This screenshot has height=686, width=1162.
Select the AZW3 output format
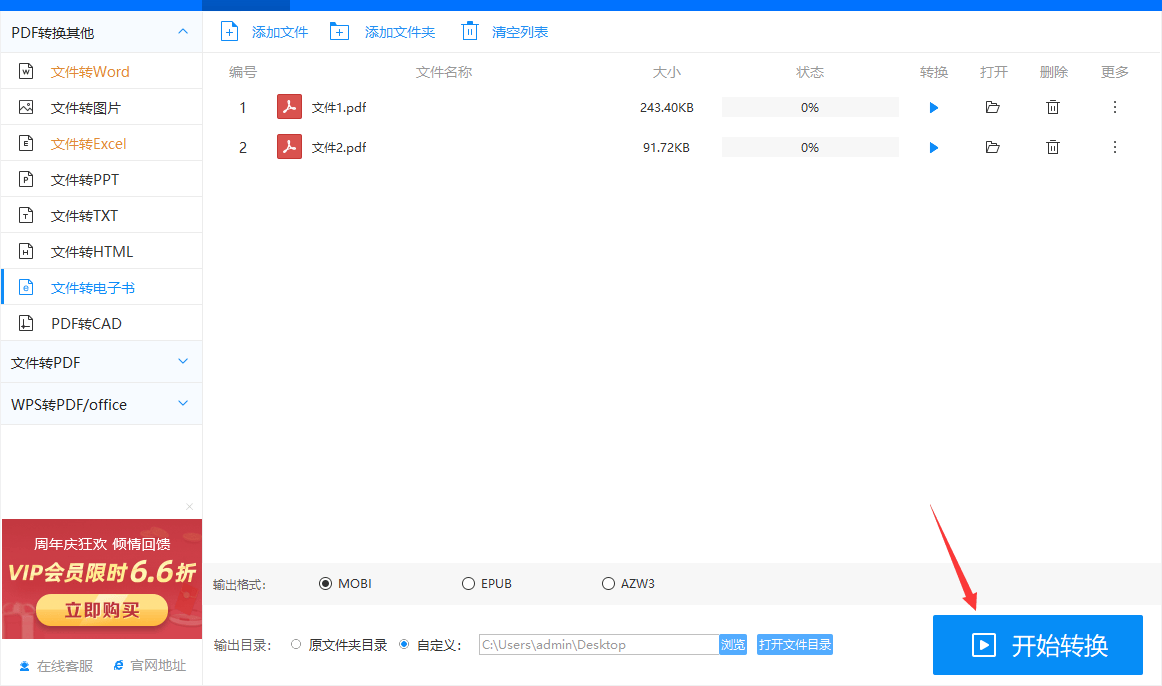point(608,583)
